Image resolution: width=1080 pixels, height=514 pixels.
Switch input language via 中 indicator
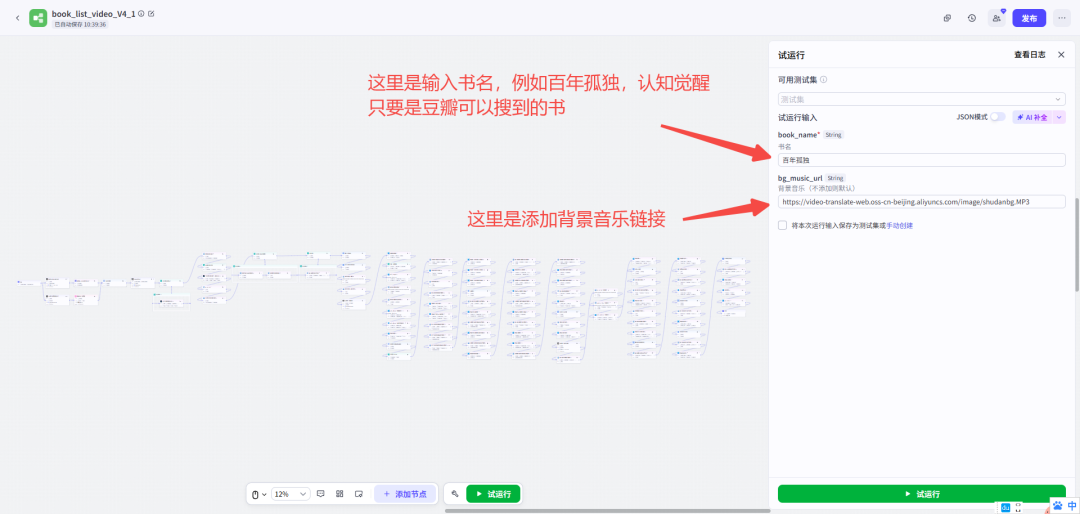[x=1072, y=506]
